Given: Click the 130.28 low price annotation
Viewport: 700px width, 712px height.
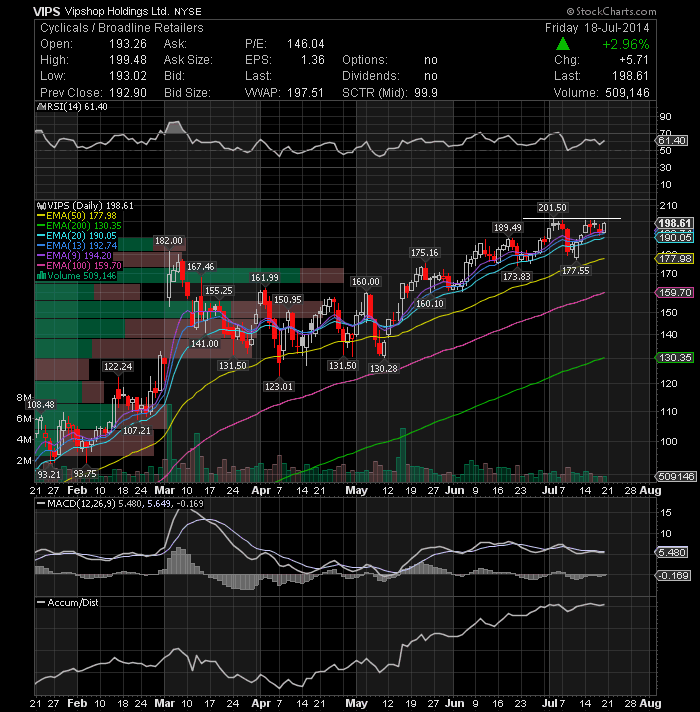Looking at the screenshot, I should [x=383, y=369].
